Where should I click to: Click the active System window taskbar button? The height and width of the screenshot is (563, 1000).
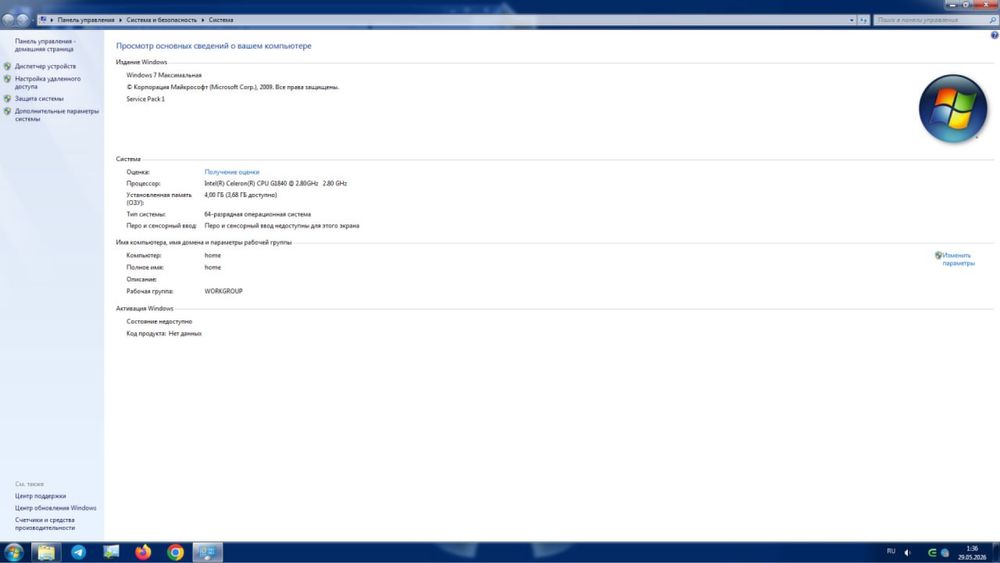[208, 552]
